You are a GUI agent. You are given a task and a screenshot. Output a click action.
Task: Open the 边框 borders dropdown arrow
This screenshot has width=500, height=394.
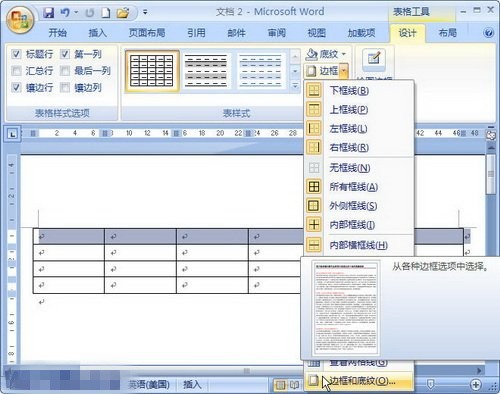click(344, 71)
